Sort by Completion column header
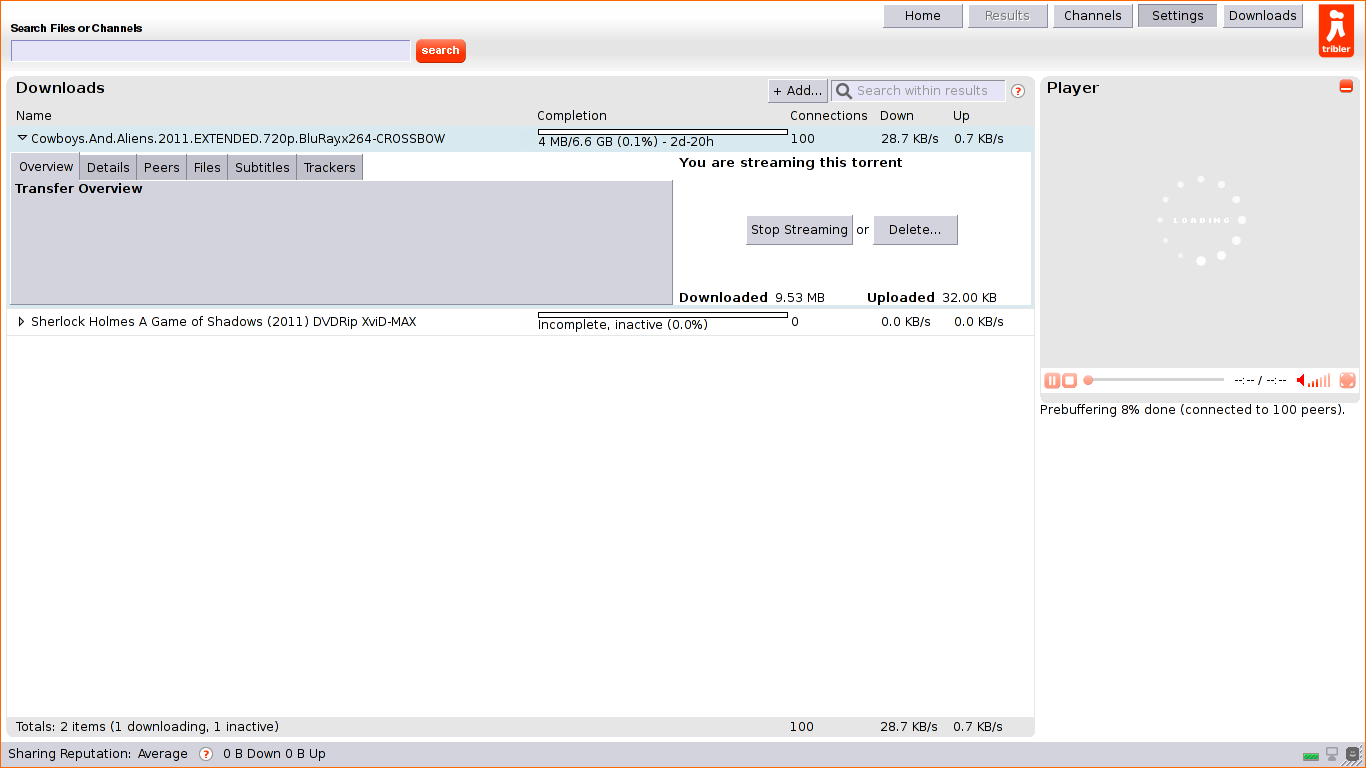Image resolution: width=1366 pixels, height=768 pixels. tap(572, 116)
